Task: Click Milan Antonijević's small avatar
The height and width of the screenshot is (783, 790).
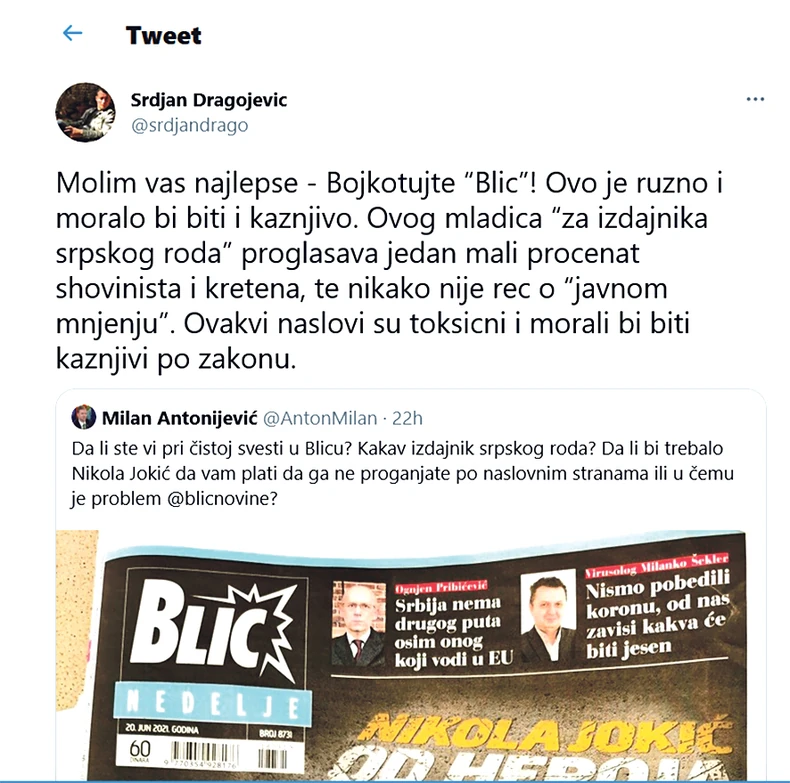Action: 84,417
